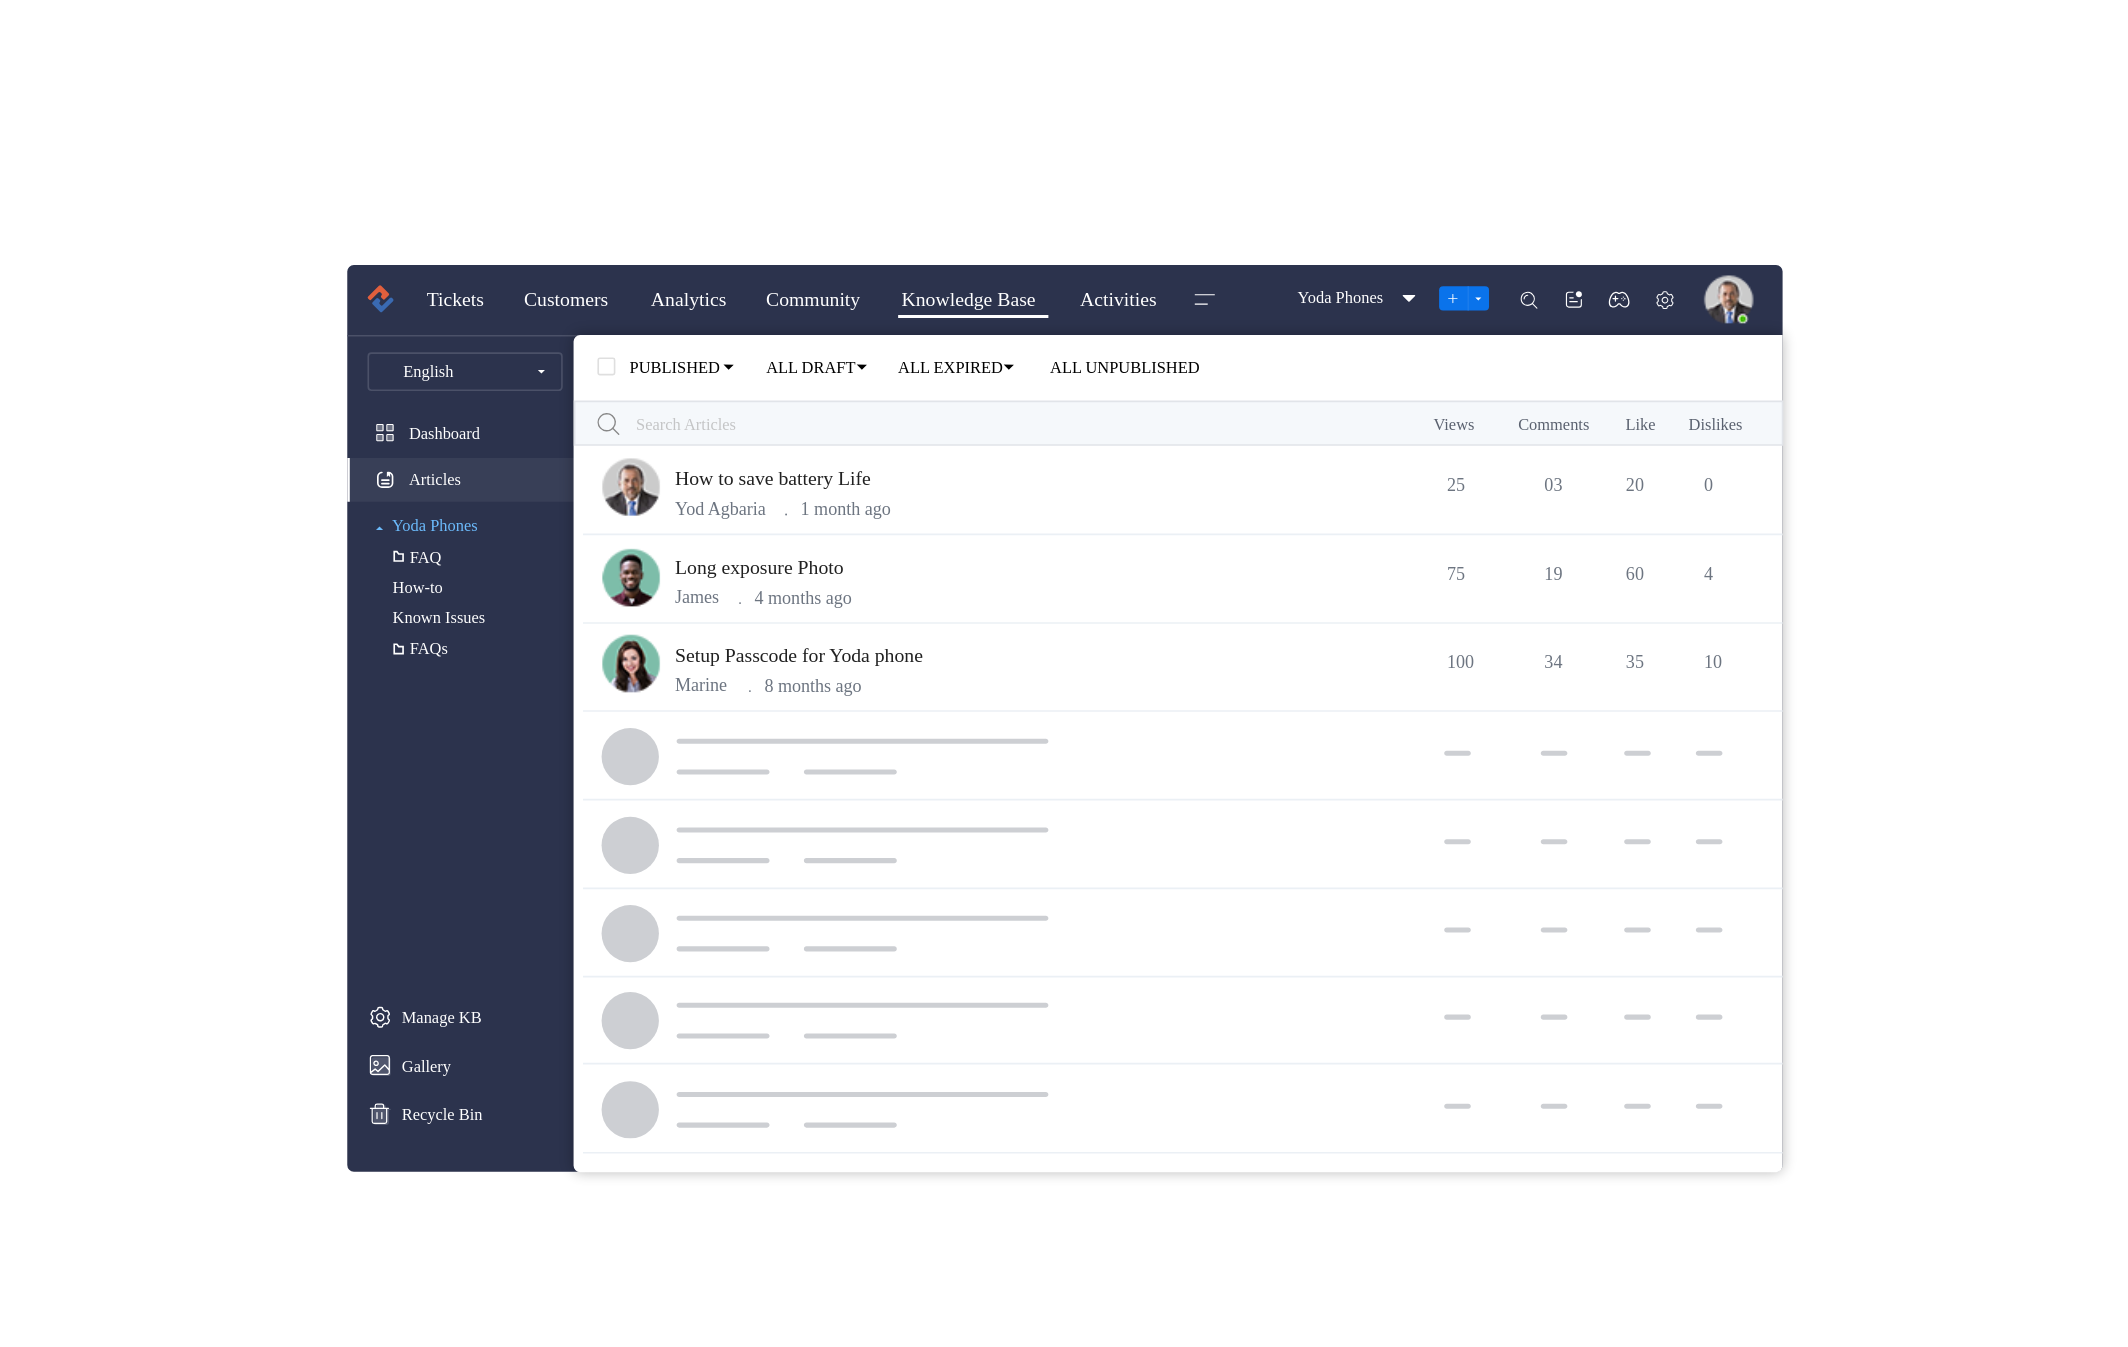Open the search icon in top navigation
Screen dimensions: 2128x1347
coord(1529,299)
